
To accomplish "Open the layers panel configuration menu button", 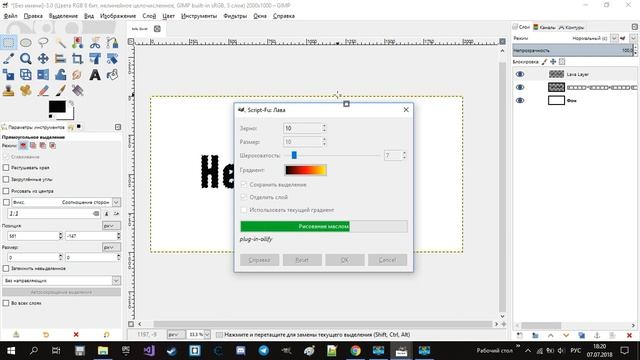I will pyautogui.click(x=634, y=27).
